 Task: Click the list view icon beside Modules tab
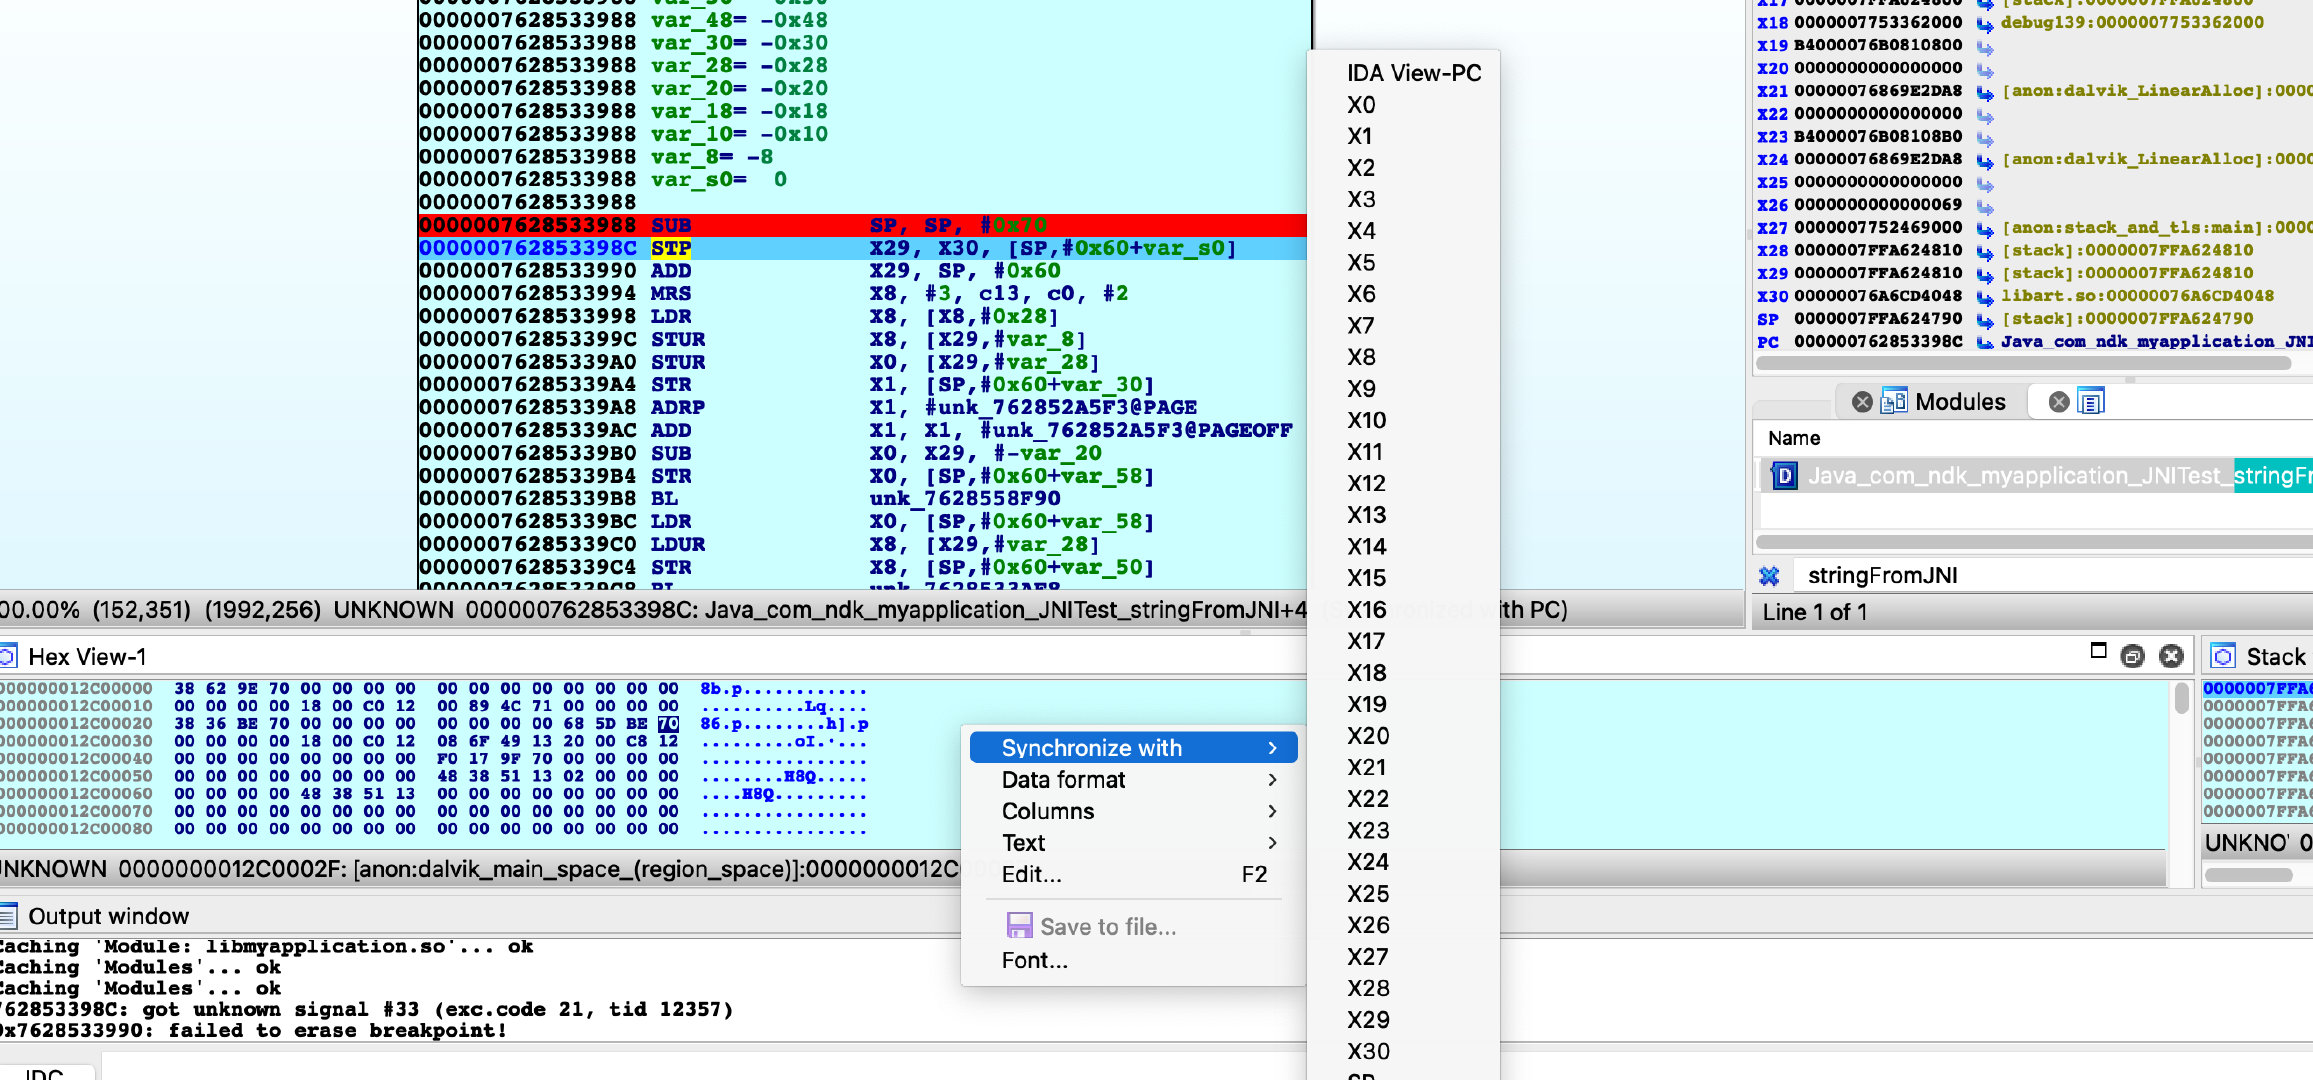click(2091, 402)
